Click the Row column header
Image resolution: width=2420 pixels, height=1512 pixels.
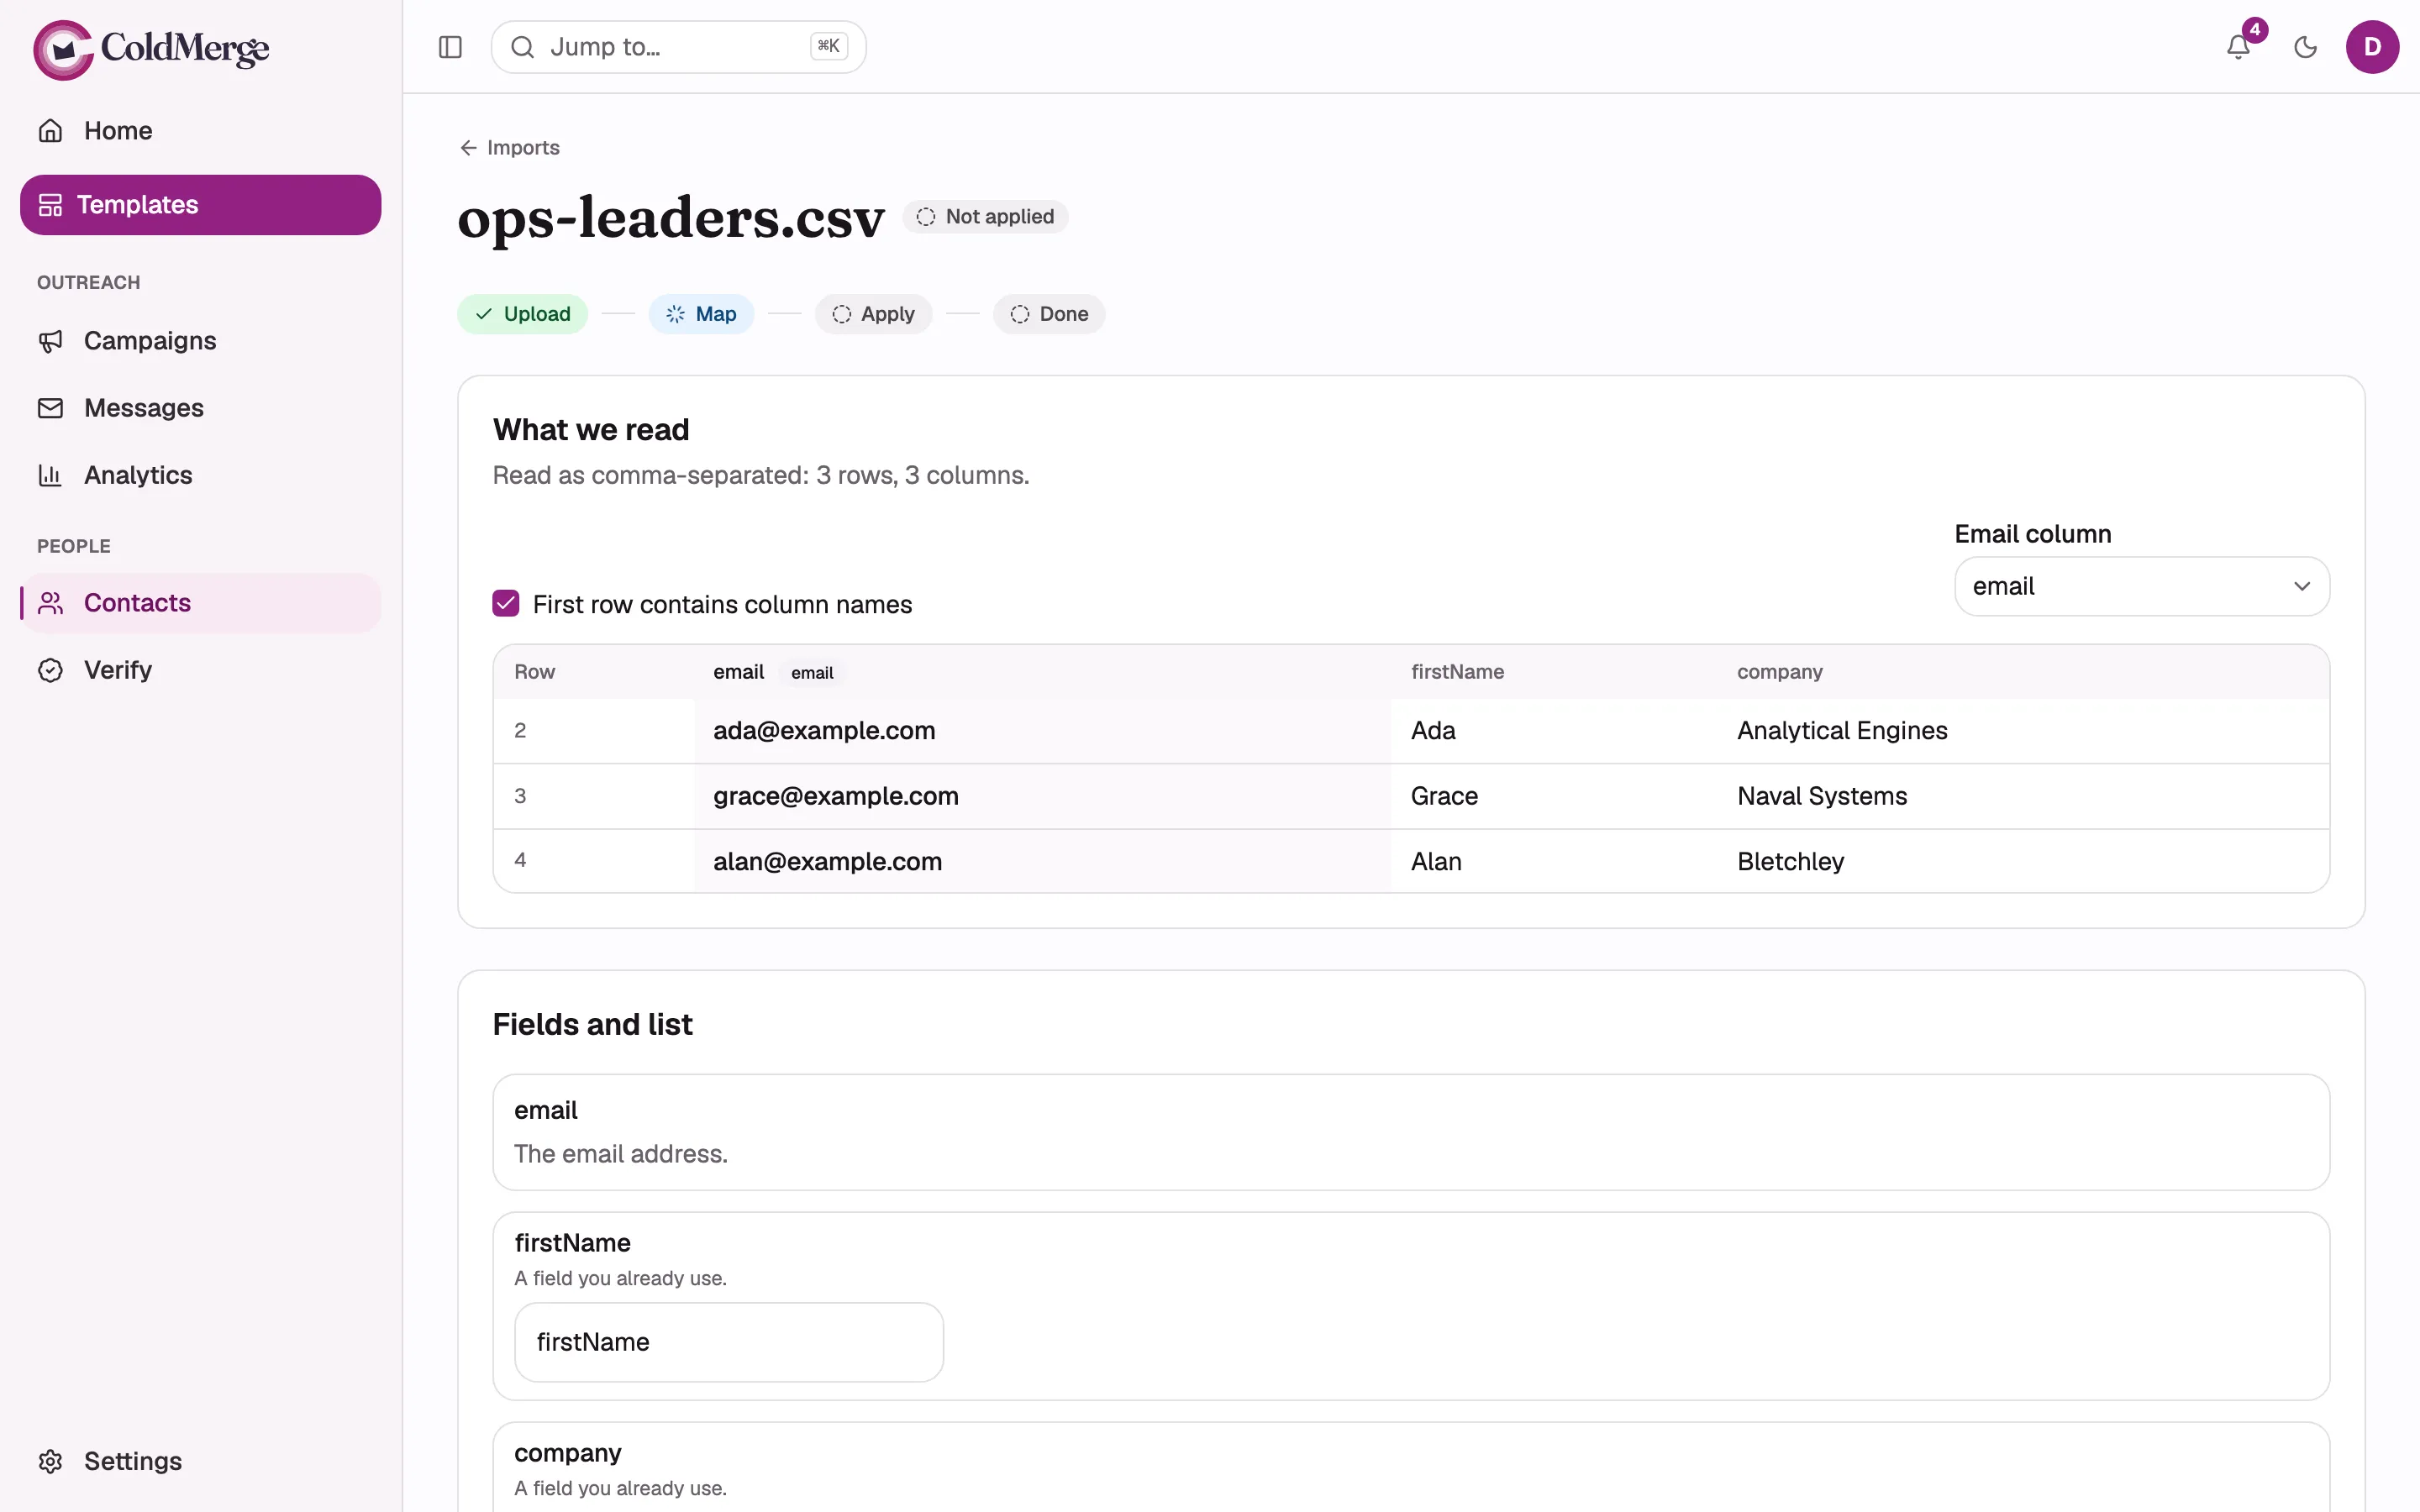[534, 672]
